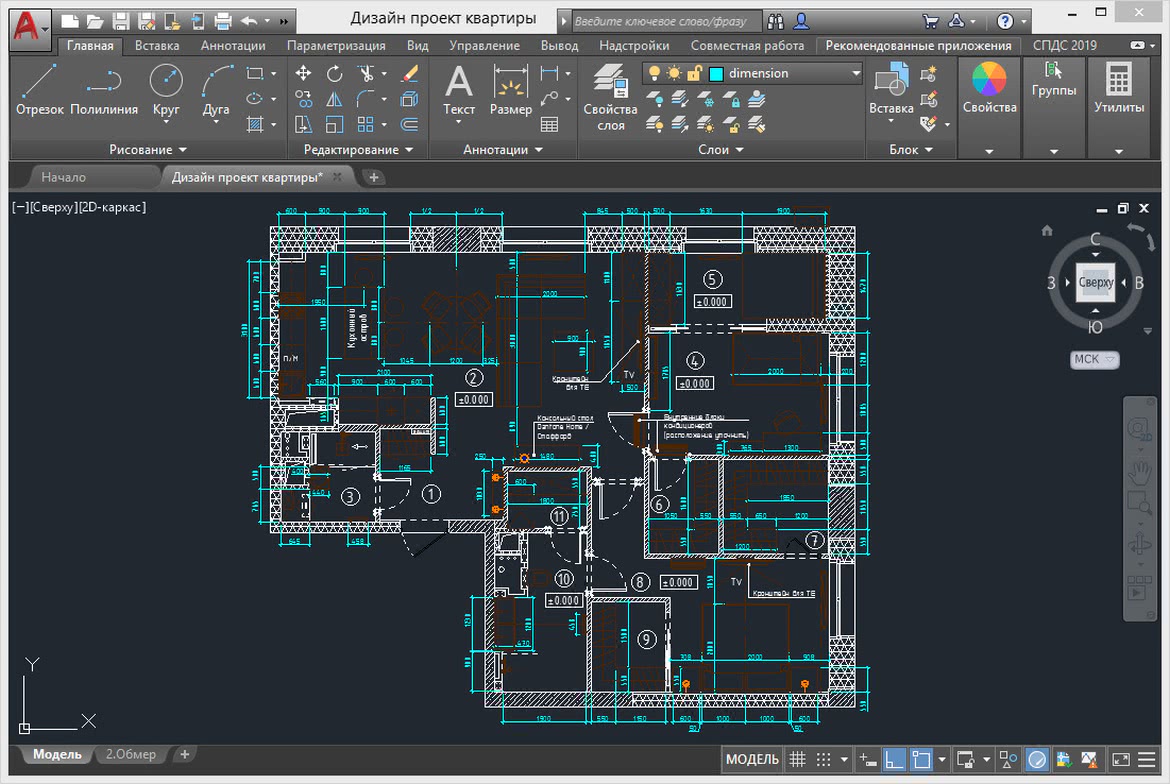Open the МСК coordinate system dropdown

tap(1095, 359)
